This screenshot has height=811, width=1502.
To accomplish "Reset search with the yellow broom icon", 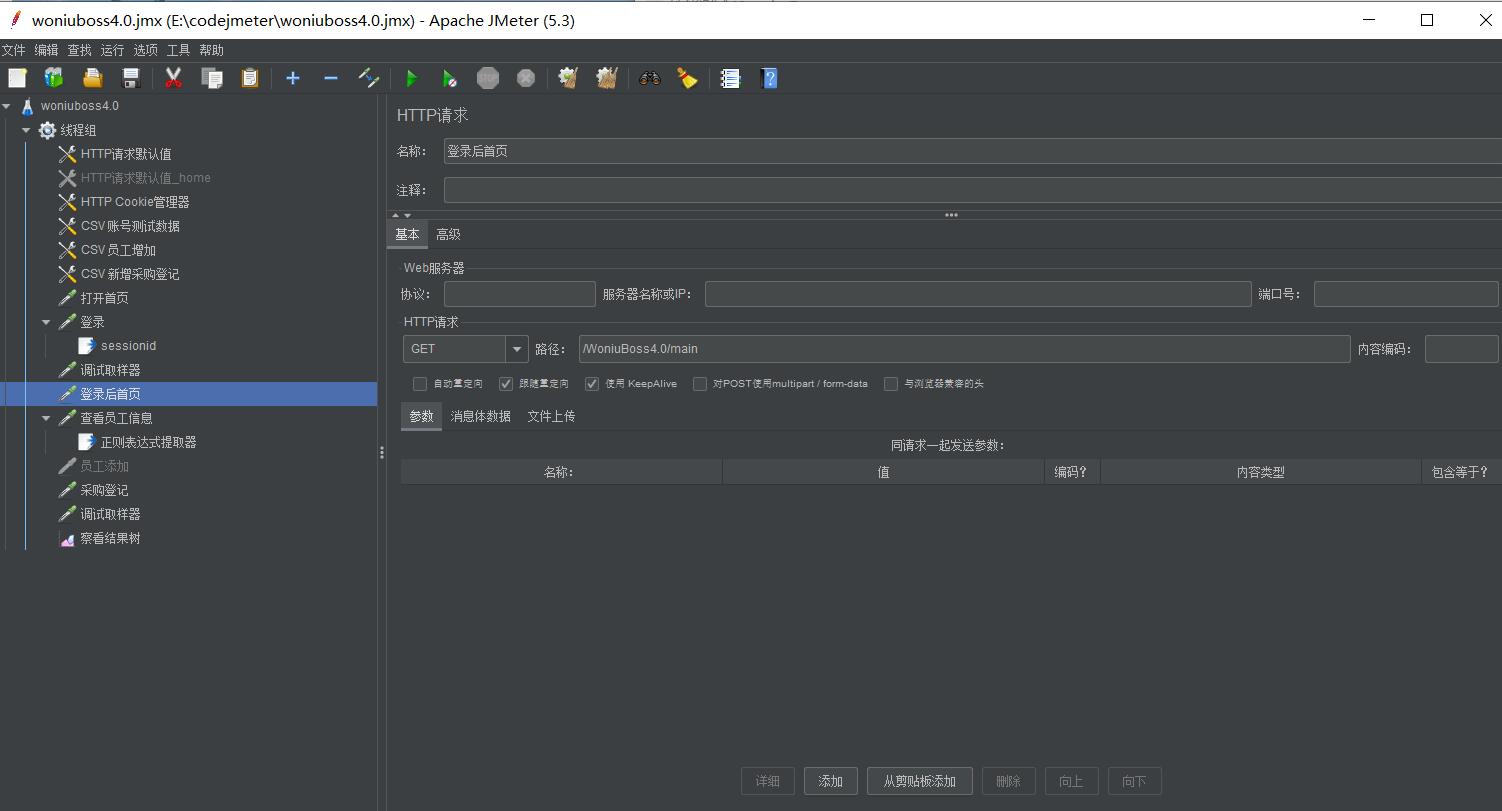I will 687,78.
